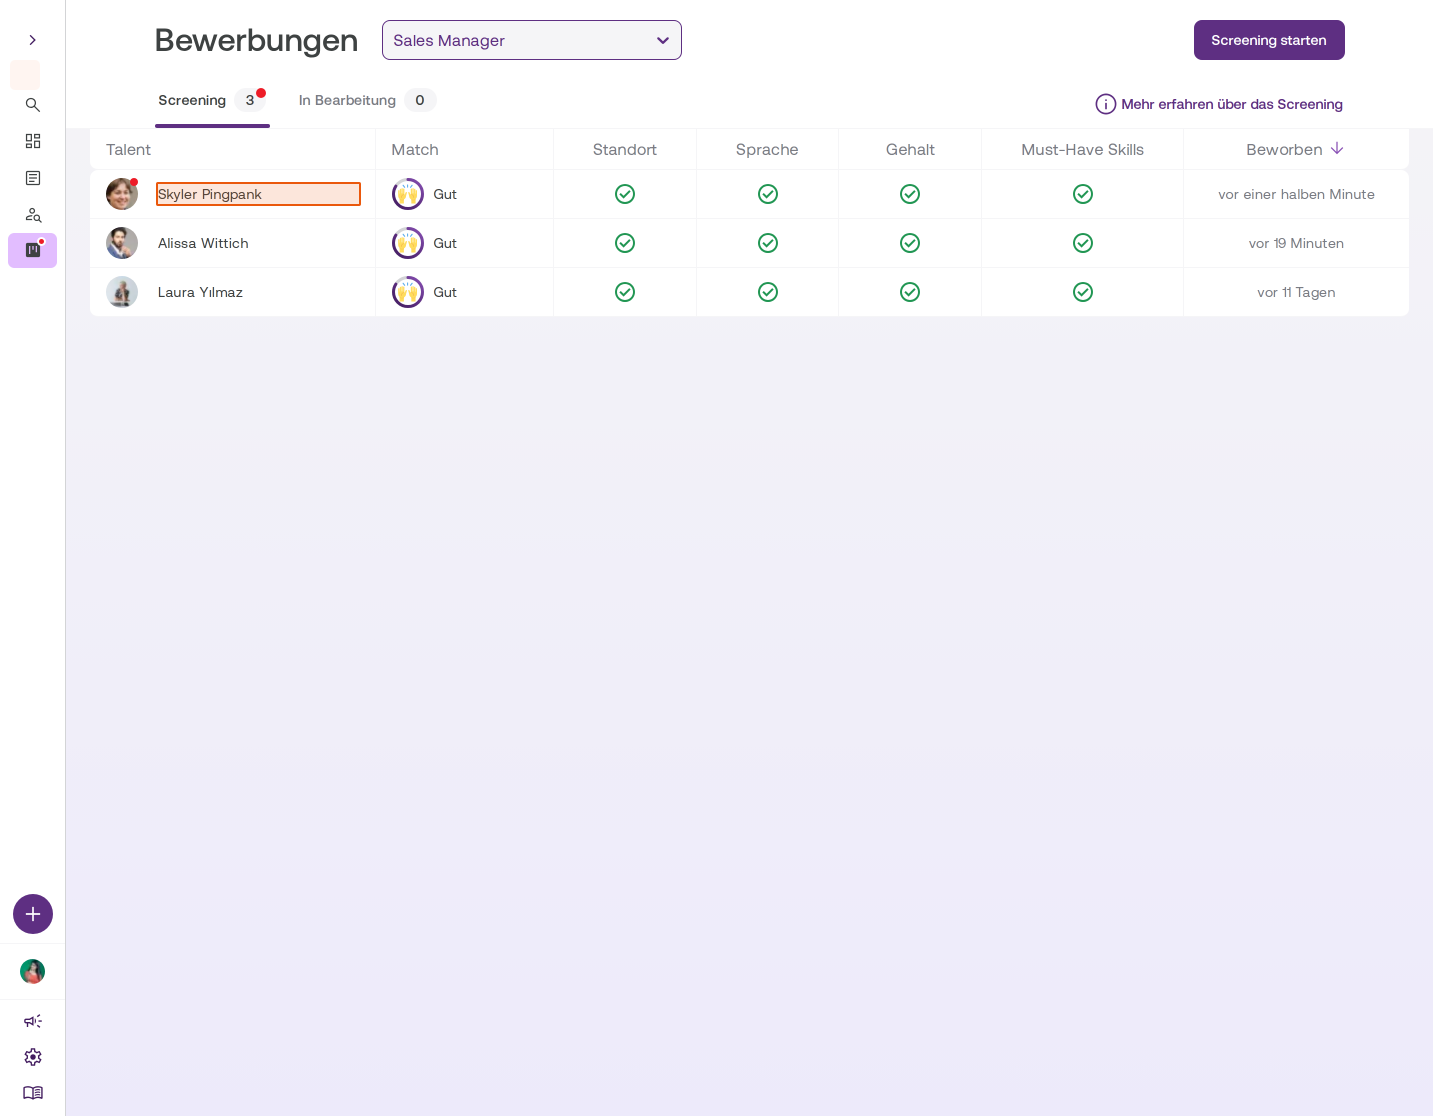The width and height of the screenshot is (1433, 1116).
Task: Click the match hands icon for Laura Yılmaz
Action: tap(408, 292)
